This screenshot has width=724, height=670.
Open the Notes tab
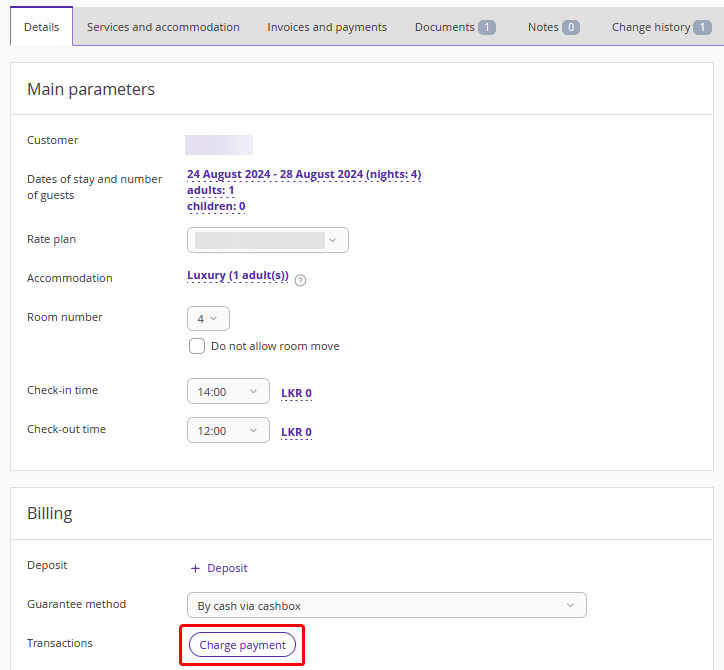(x=553, y=27)
